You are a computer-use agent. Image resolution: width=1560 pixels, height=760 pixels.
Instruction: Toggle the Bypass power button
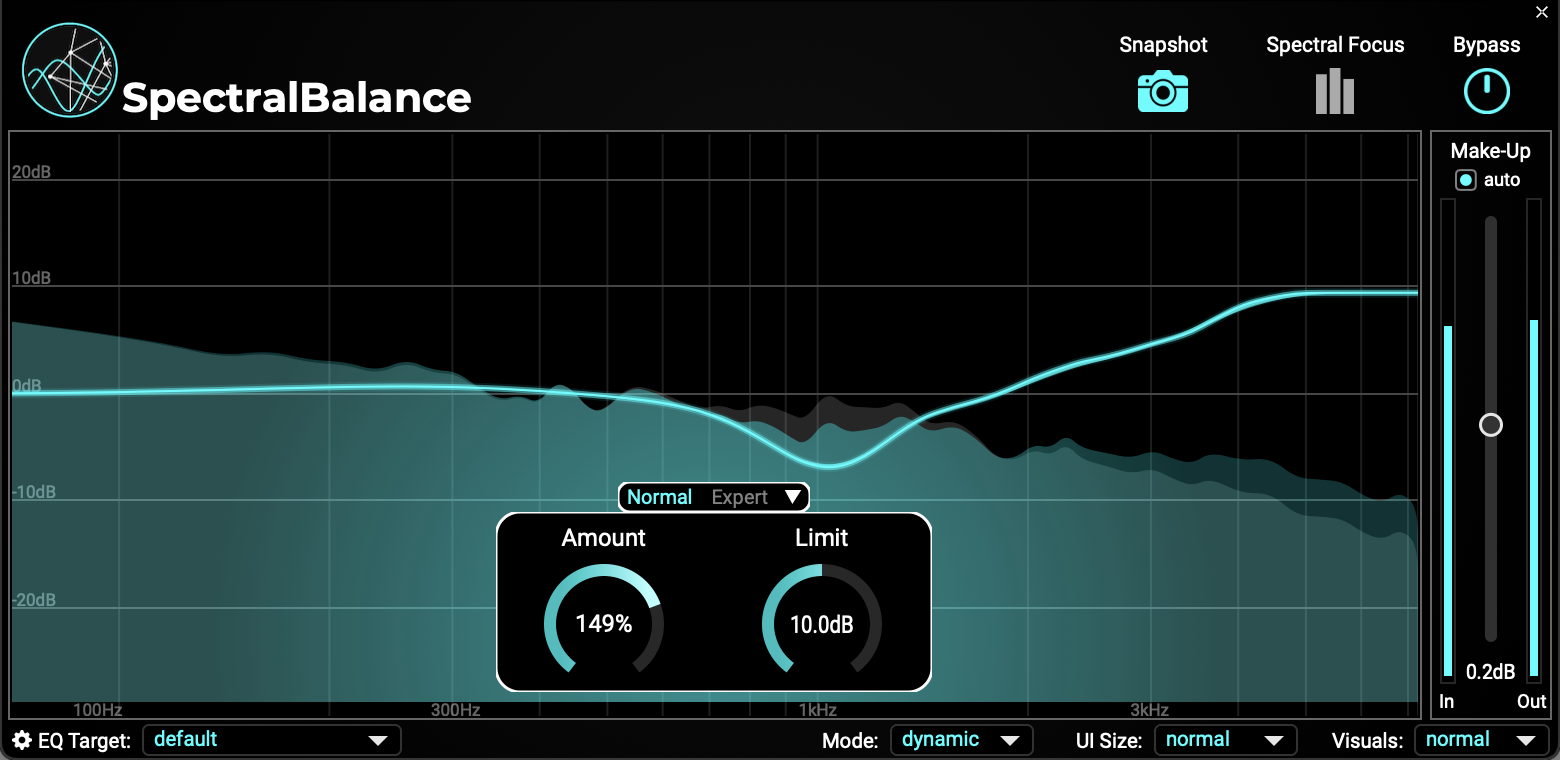[1487, 91]
